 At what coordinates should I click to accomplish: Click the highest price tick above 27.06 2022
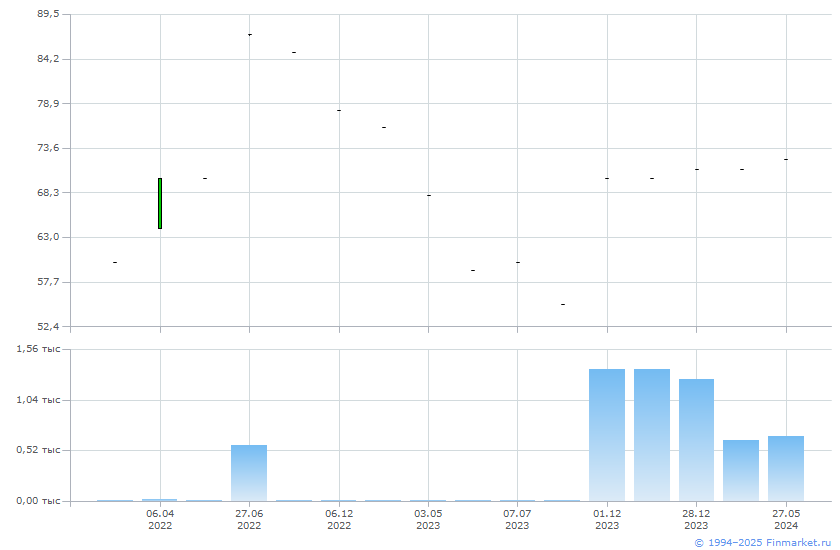coord(250,35)
